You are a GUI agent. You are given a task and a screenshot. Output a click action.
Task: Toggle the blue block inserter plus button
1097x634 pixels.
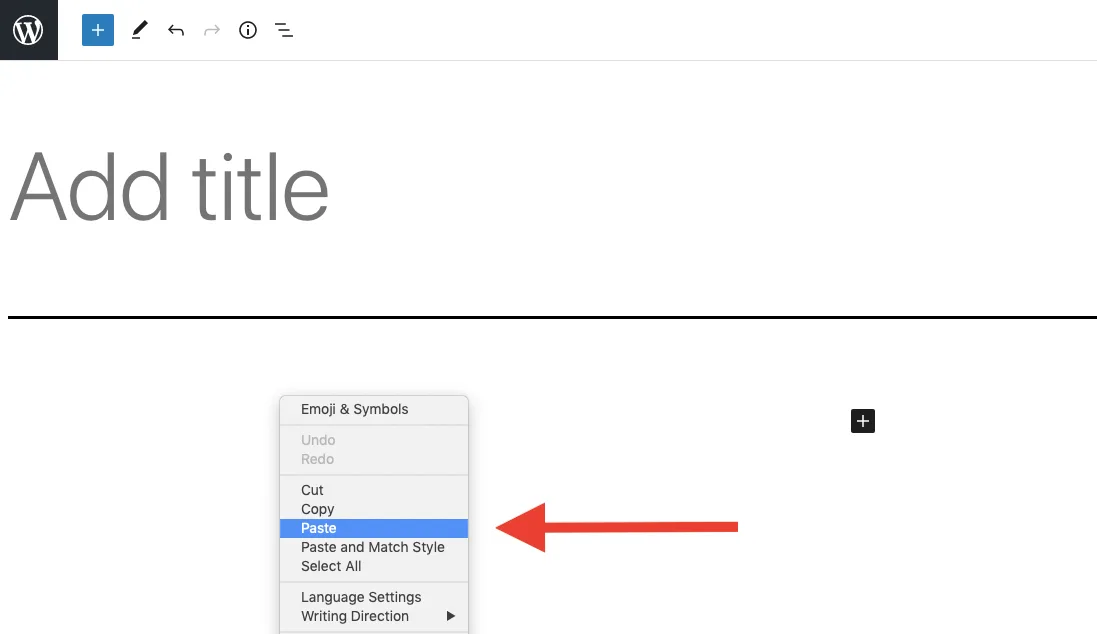98,30
